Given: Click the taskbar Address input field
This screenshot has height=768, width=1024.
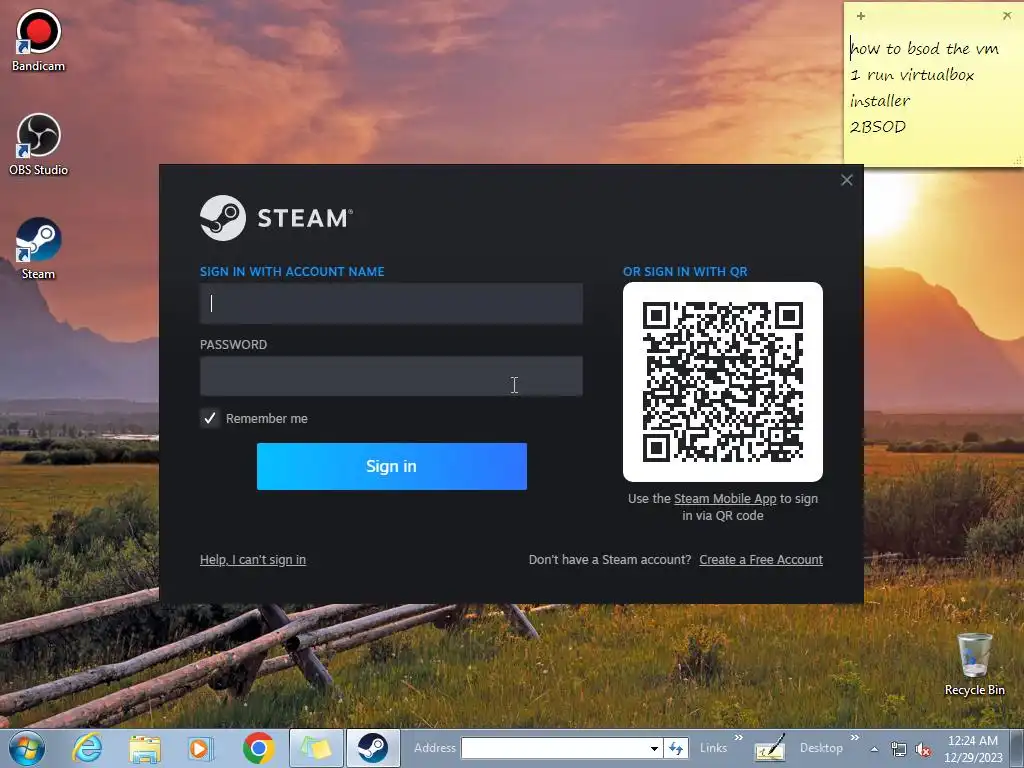Looking at the screenshot, I should [554, 748].
